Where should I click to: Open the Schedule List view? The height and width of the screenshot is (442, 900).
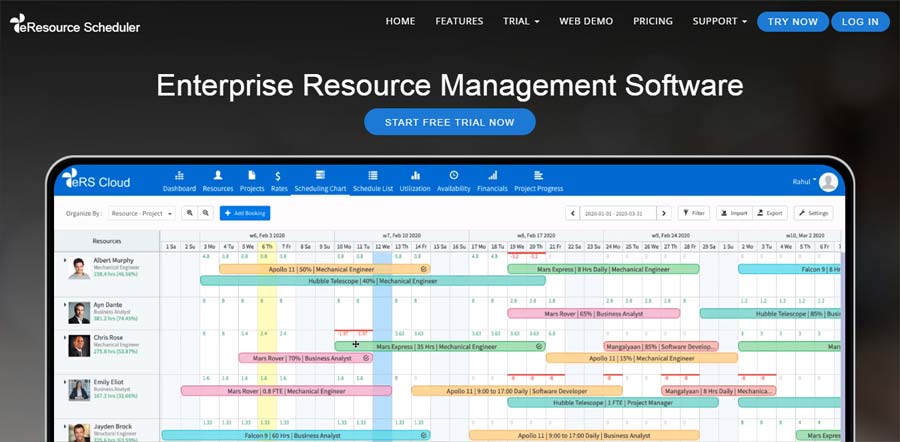373,181
